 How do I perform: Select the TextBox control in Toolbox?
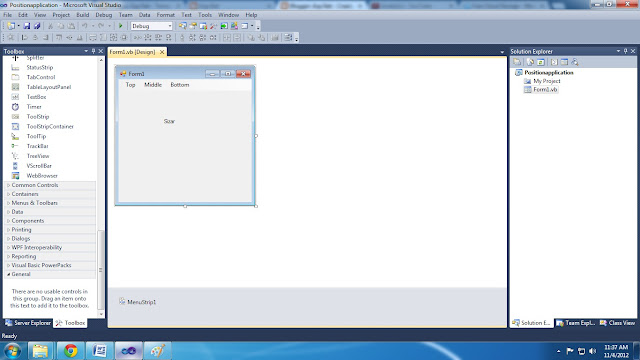(37, 97)
